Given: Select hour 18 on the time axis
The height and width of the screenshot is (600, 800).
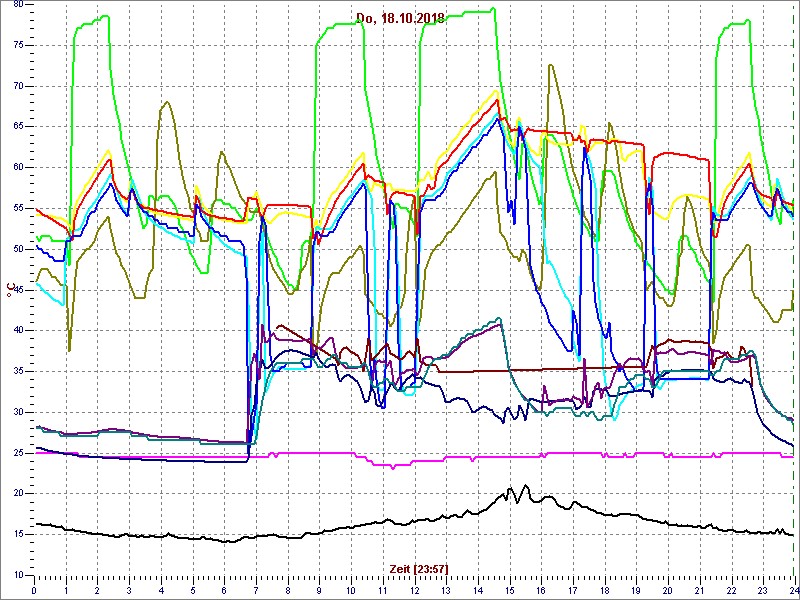Looking at the screenshot, I should 604,590.
